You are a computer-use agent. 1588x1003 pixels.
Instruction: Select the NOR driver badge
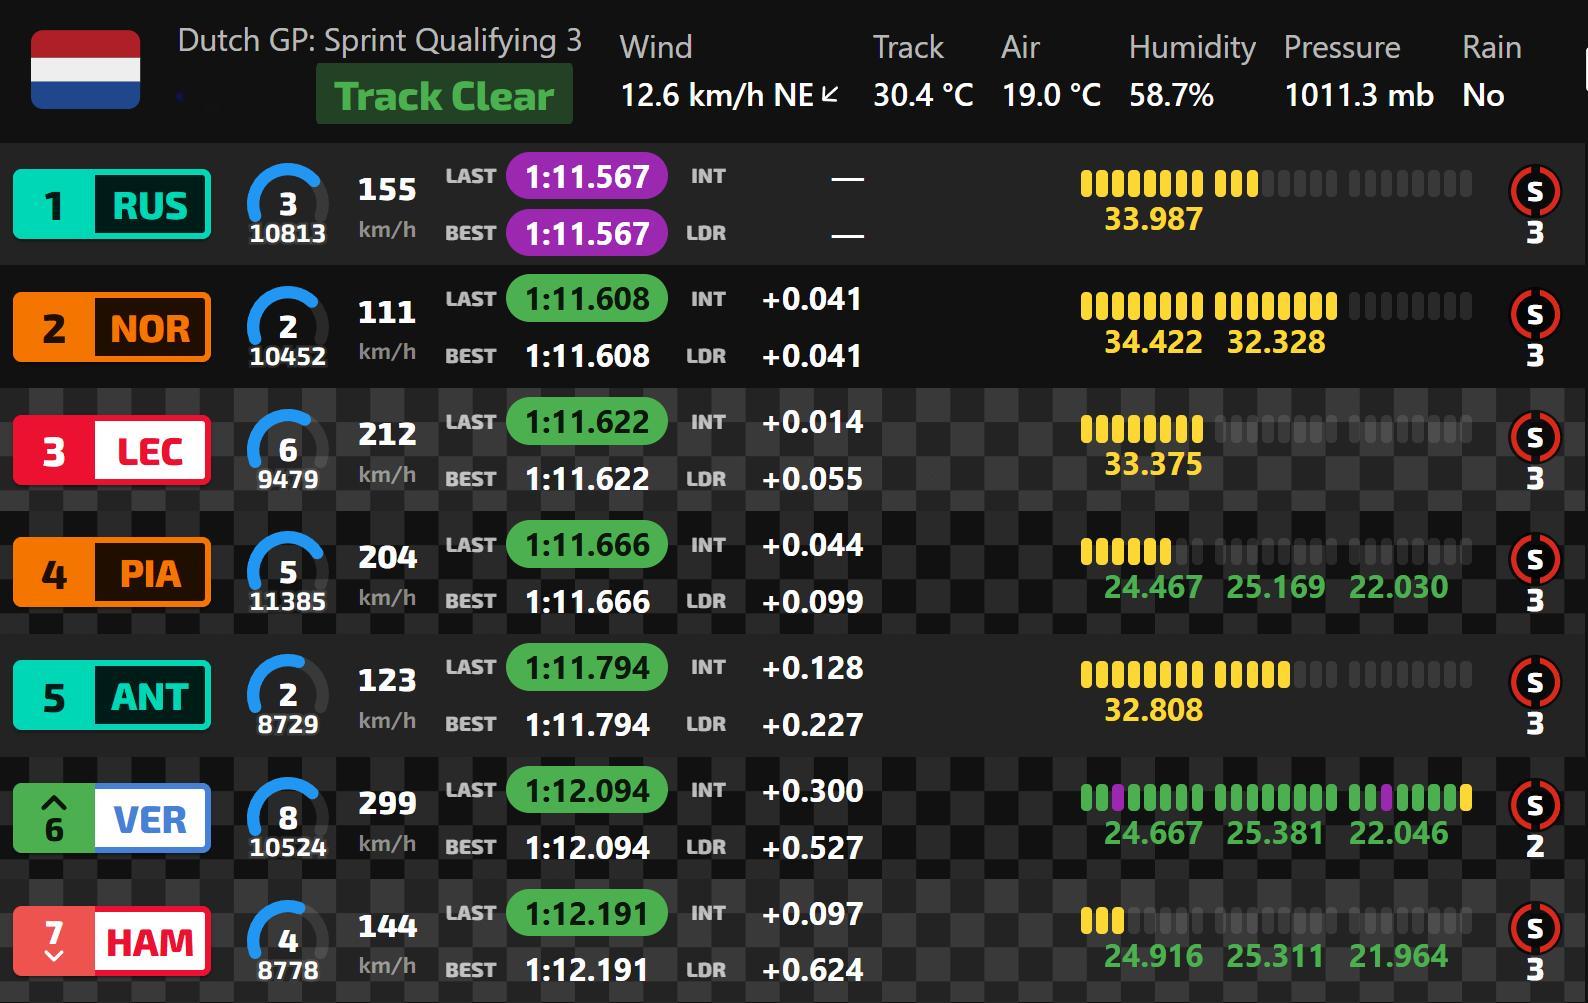tap(112, 327)
